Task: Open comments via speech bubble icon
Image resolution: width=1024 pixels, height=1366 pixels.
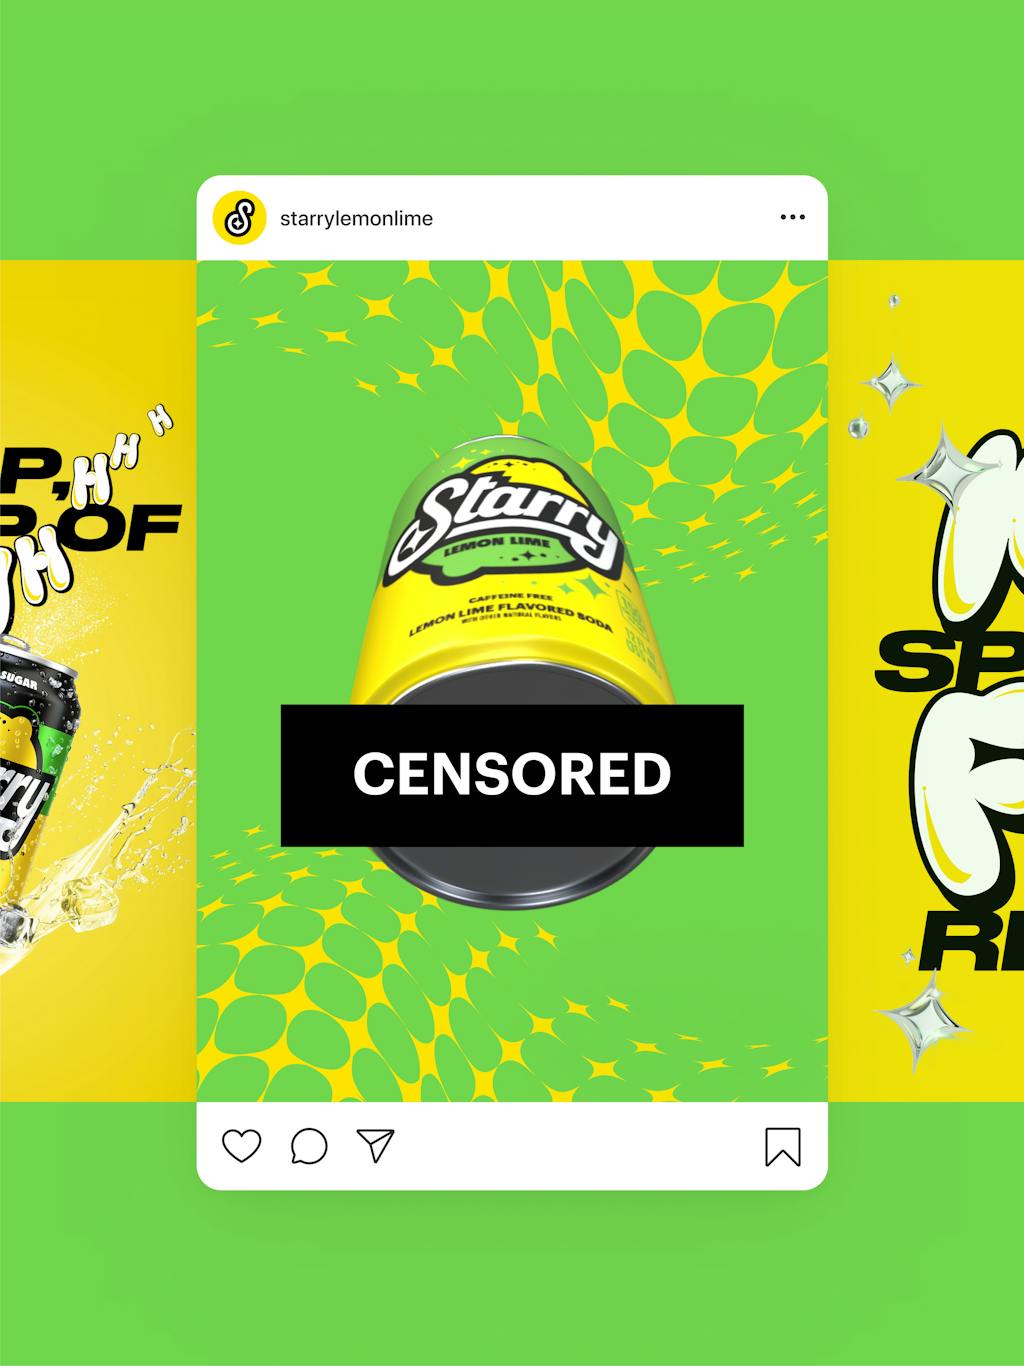Action: tap(309, 1146)
